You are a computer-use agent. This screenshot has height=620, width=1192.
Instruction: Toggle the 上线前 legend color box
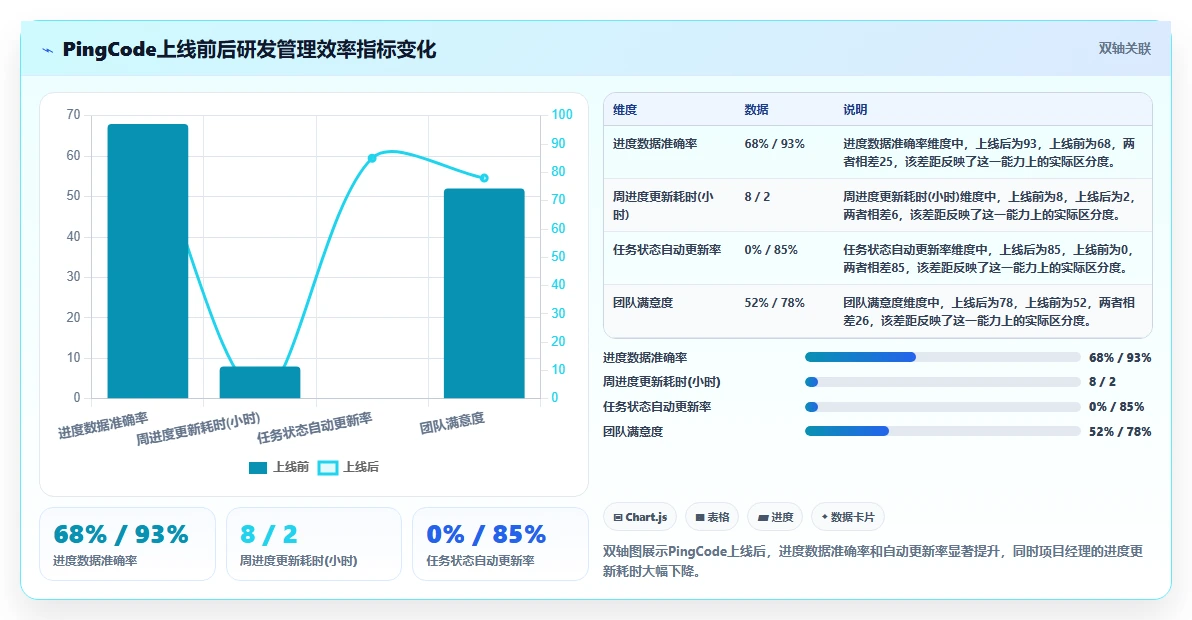(258, 467)
